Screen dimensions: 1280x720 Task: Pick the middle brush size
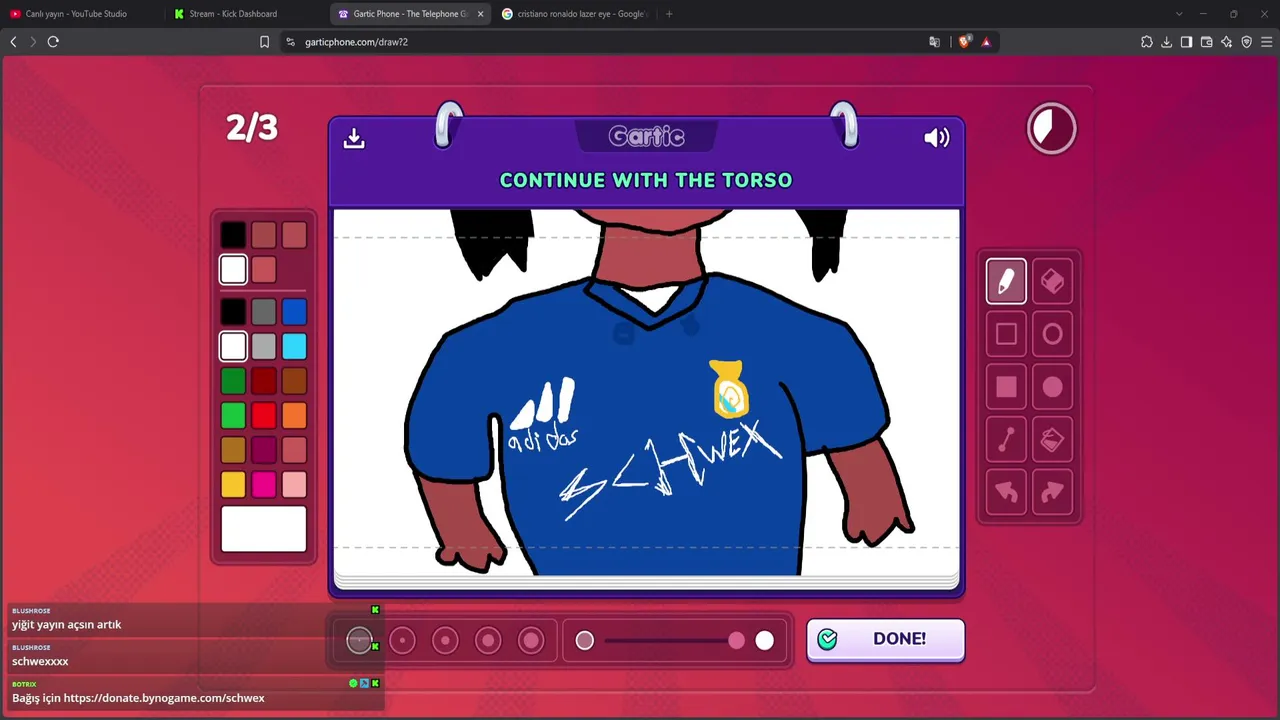(445, 640)
